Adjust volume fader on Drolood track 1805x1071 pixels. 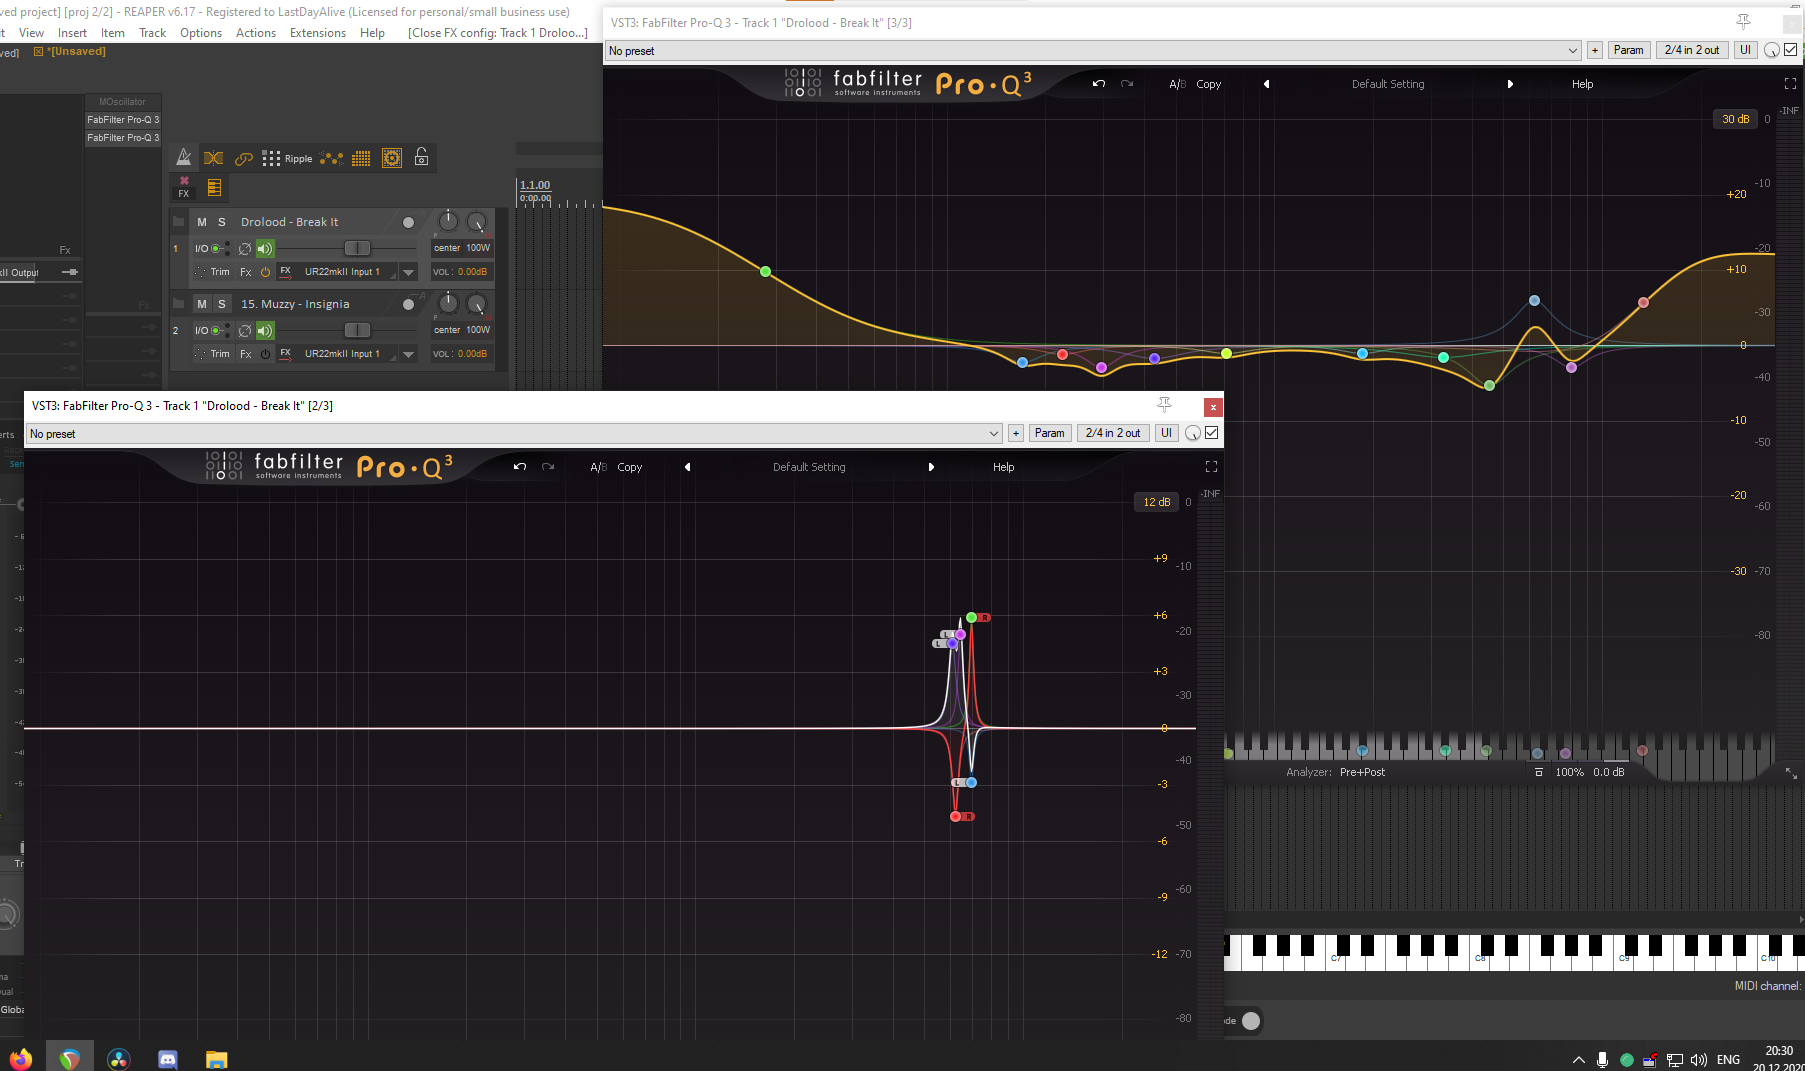(x=357, y=248)
